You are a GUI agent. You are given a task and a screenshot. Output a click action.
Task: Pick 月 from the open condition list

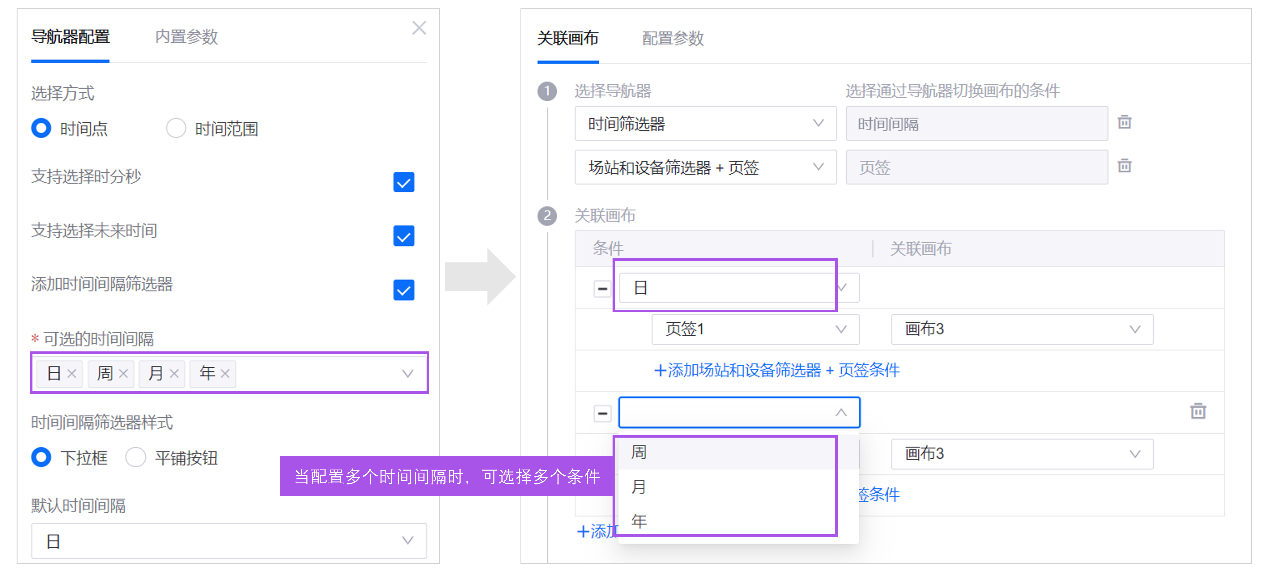(639, 487)
